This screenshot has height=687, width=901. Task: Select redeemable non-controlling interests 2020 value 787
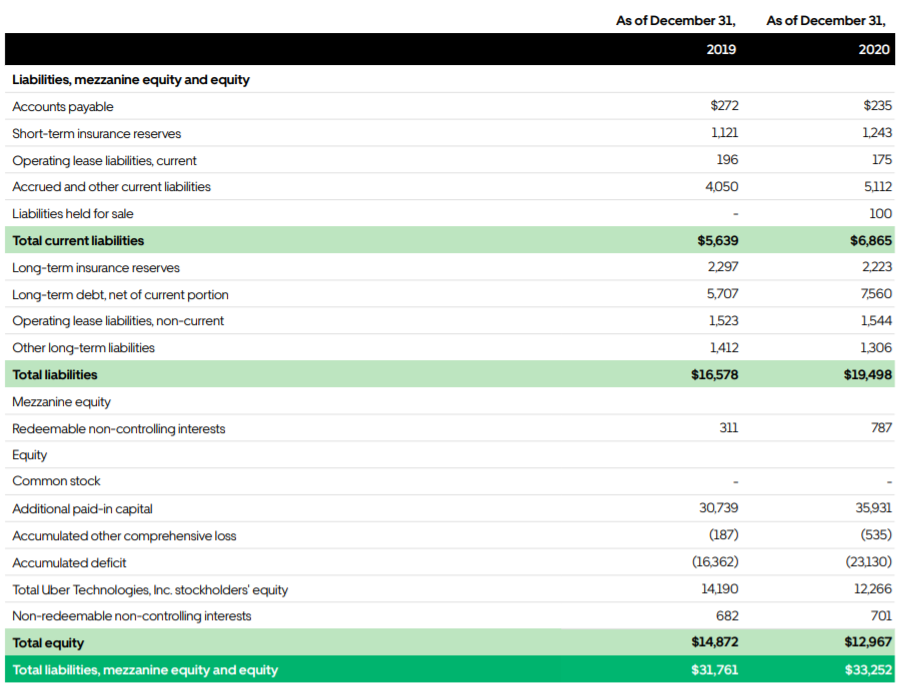click(881, 428)
